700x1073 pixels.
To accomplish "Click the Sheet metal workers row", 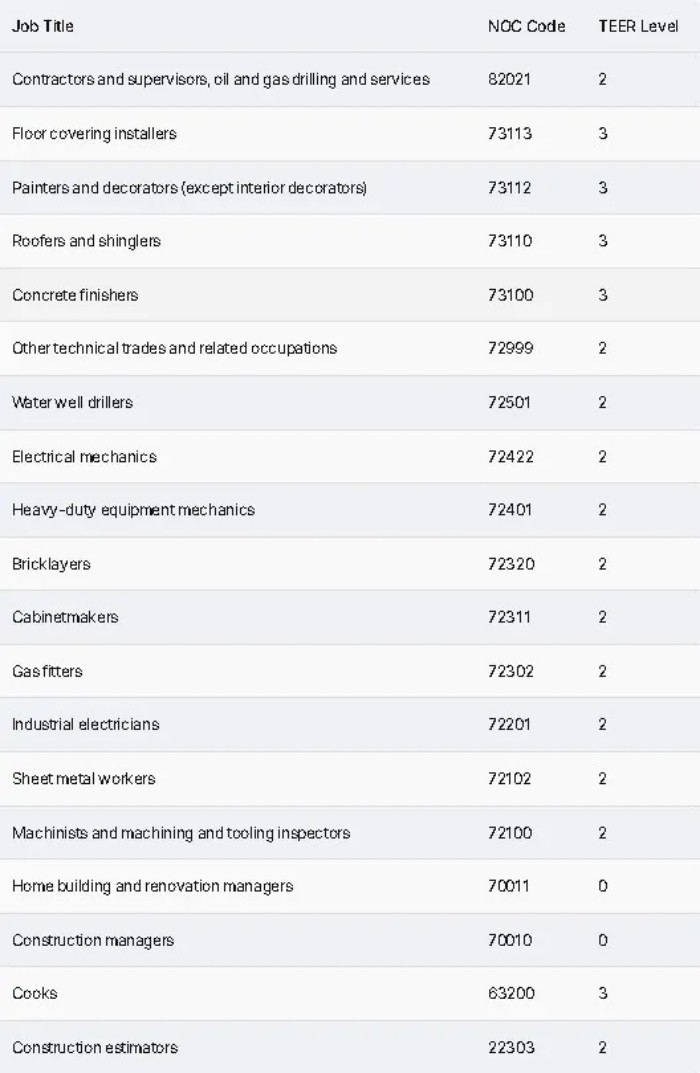I will [x=83, y=778].
